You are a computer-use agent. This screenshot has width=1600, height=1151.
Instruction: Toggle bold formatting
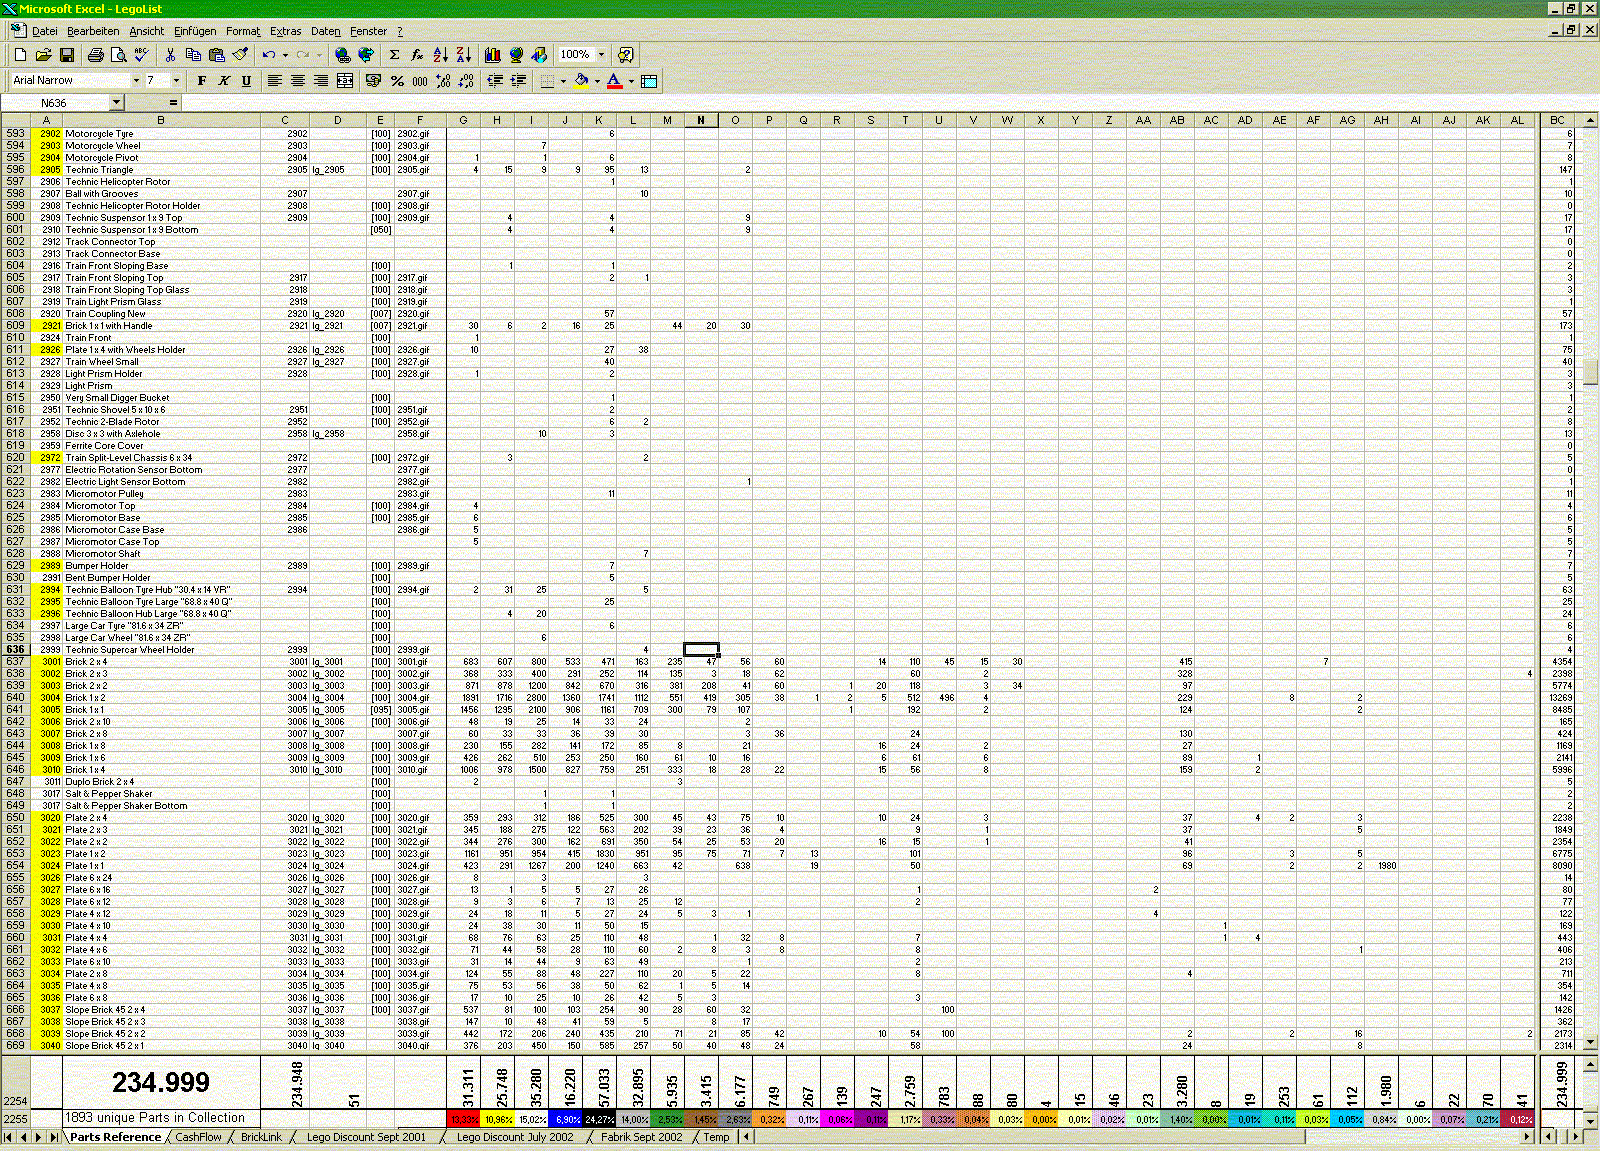point(202,81)
